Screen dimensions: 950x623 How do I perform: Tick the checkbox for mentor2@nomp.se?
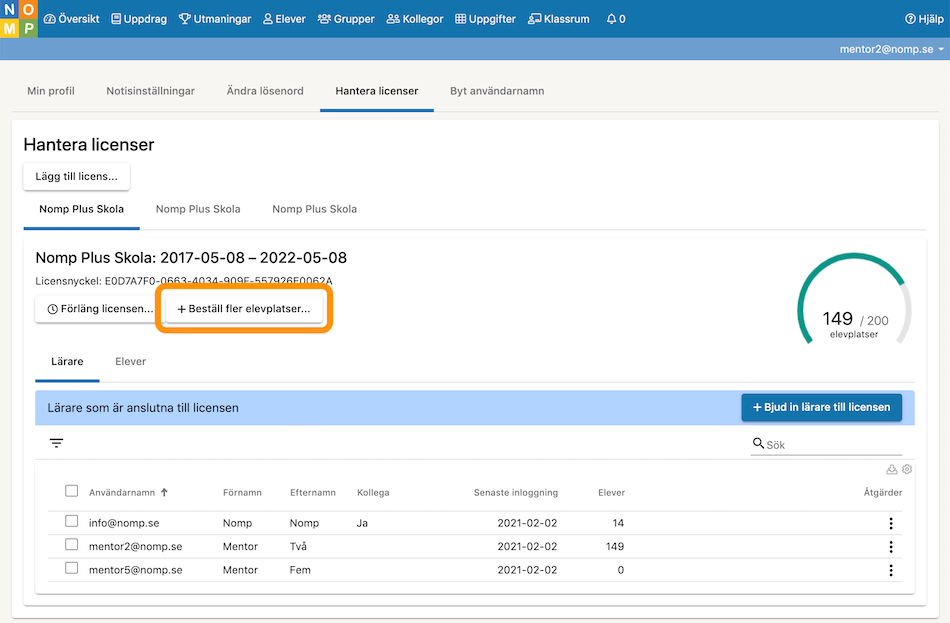pyautogui.click(x=71, y=545)
